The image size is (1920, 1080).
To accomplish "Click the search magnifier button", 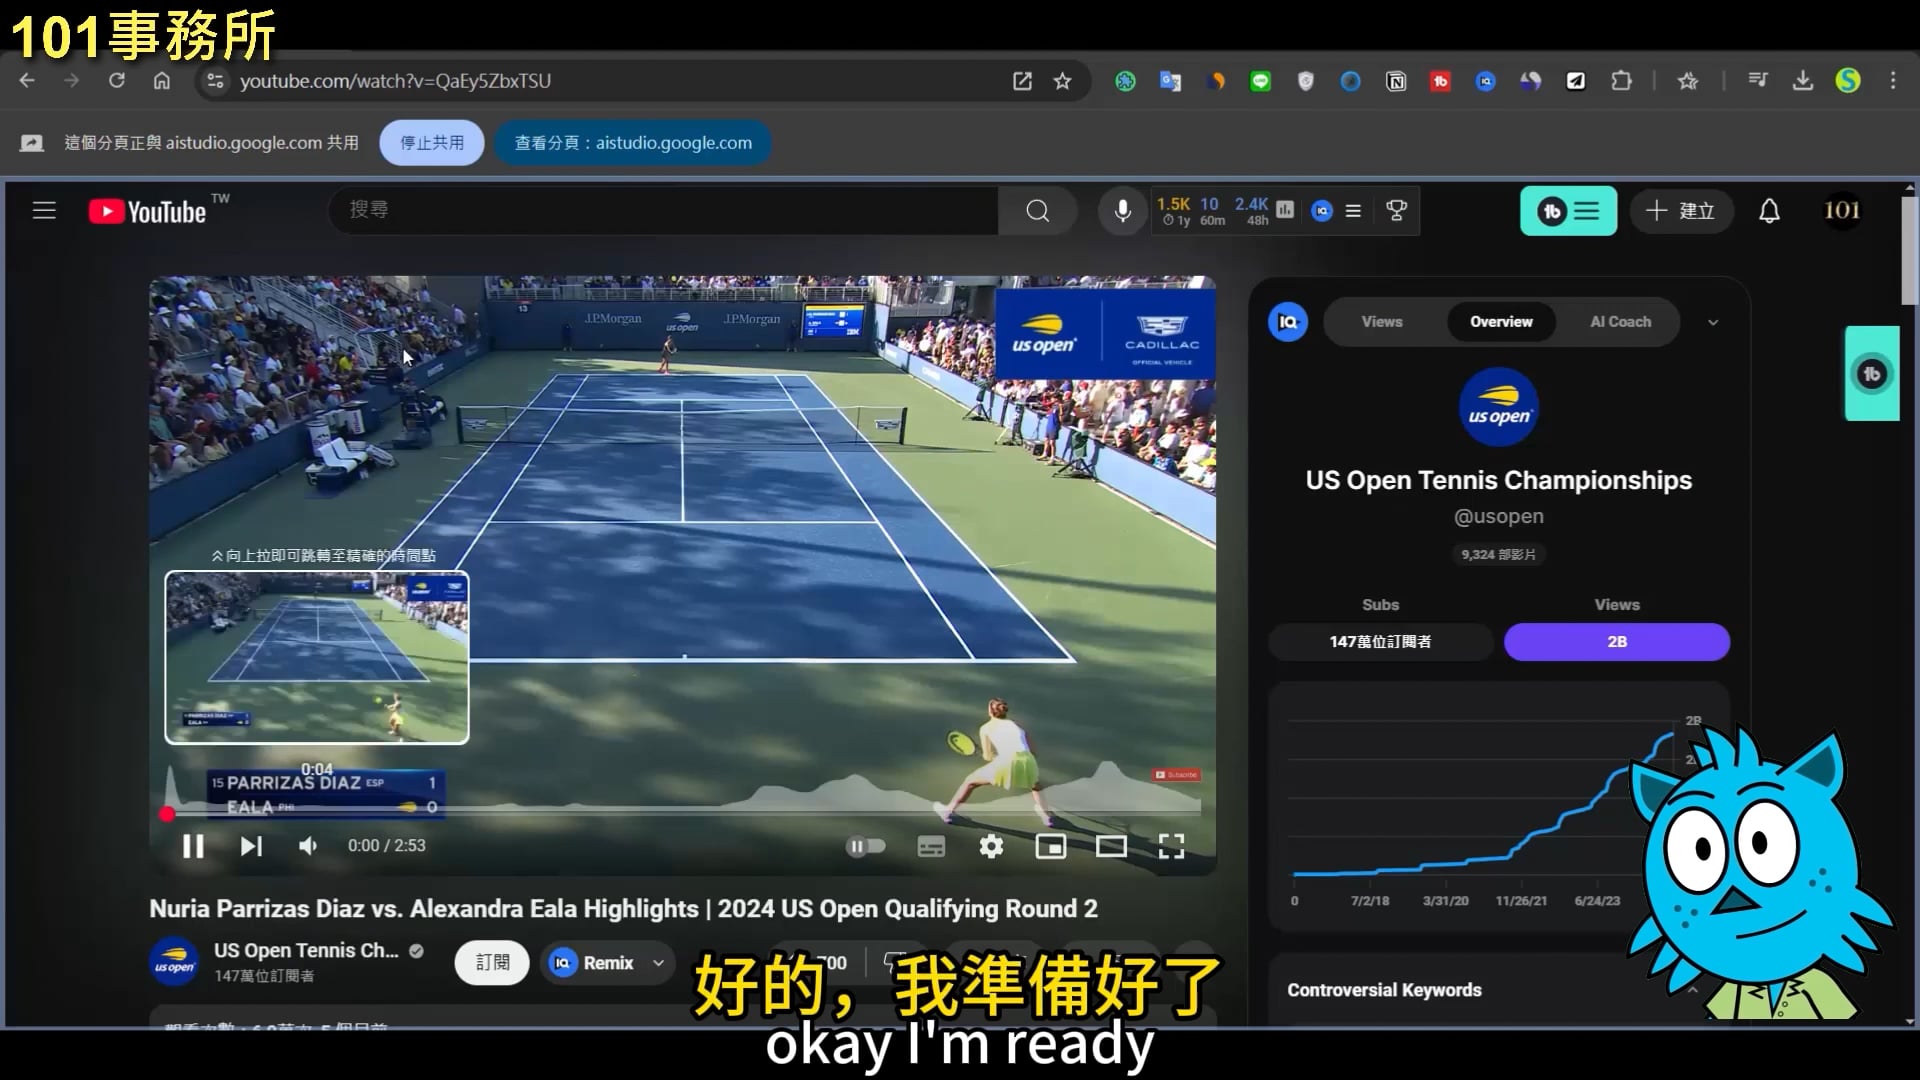I will tap(1038, 211).
